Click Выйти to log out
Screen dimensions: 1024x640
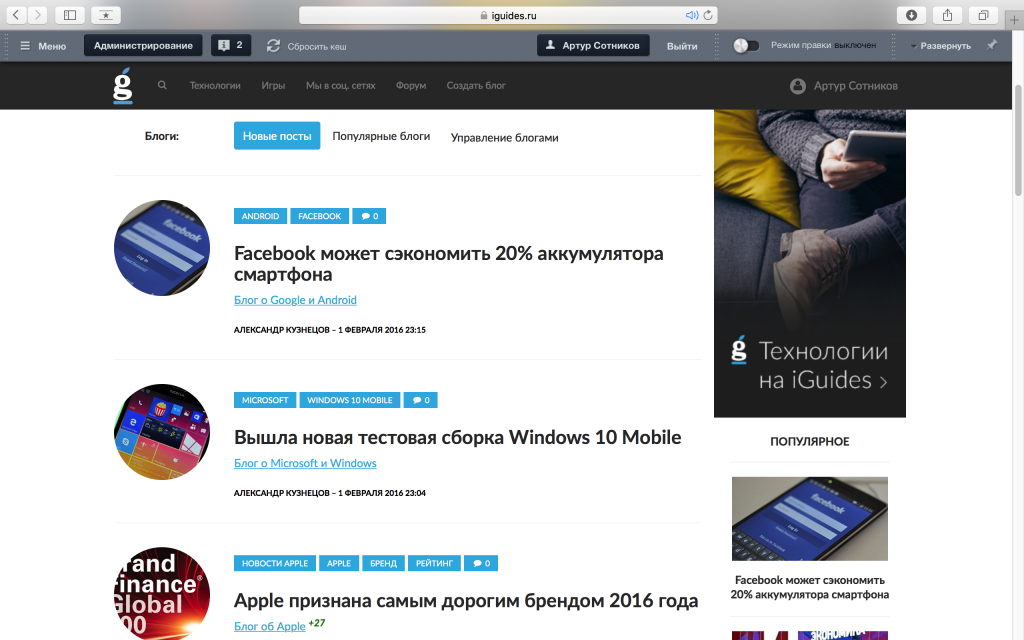click(x=682, y=46)
